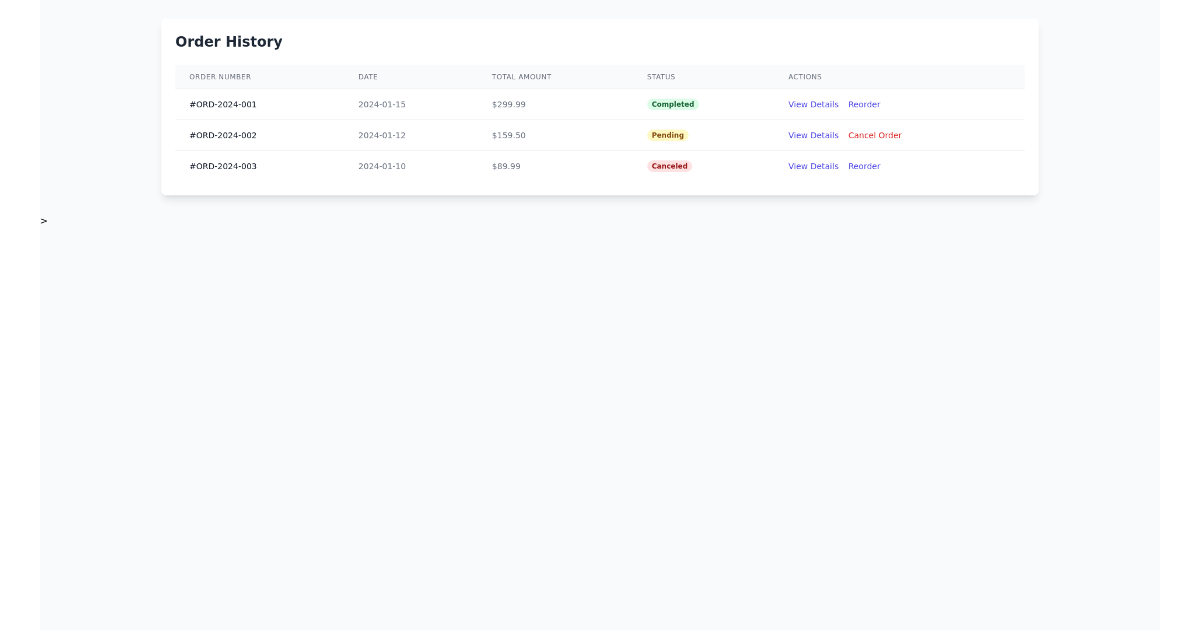Select order number #ORD-2024-001

click(x=224, y=104)
